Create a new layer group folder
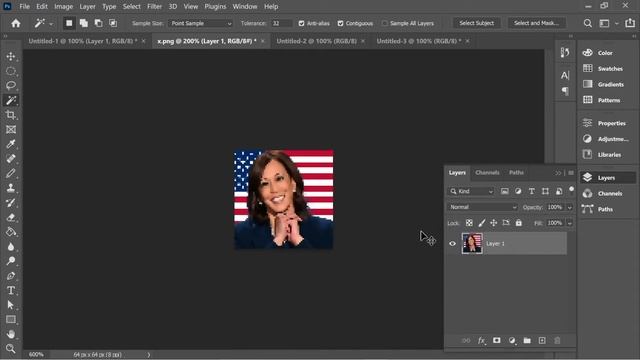640x360 pixels. (527, 340)
